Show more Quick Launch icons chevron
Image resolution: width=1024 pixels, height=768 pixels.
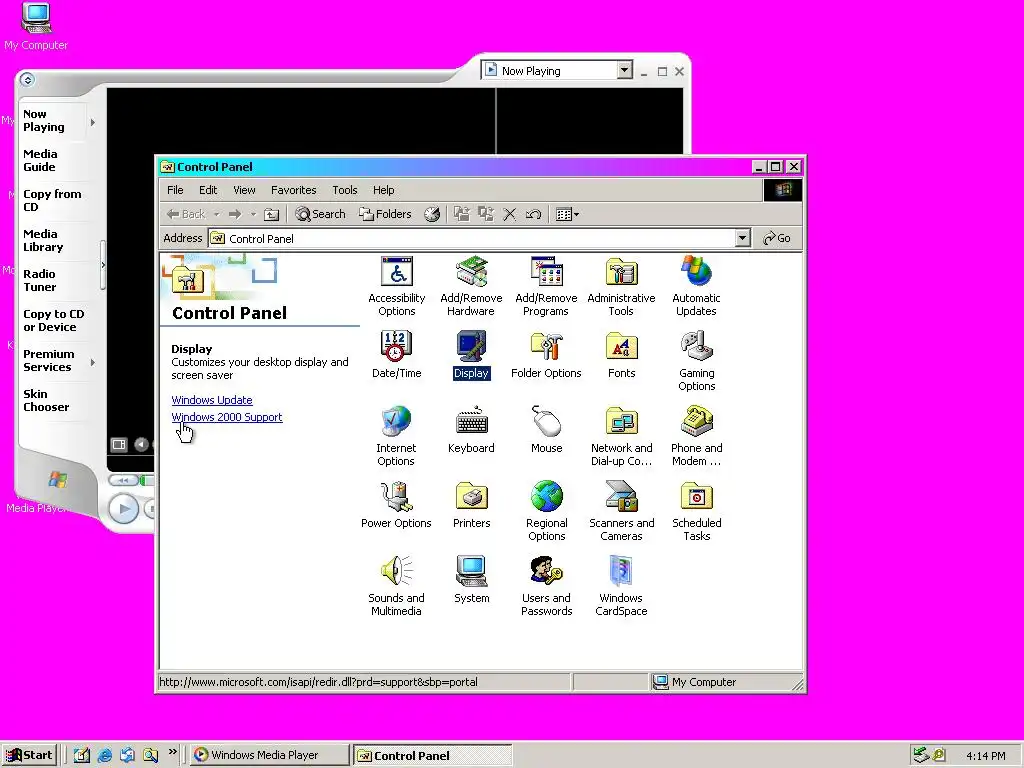pyautogui.click(x=172, y=752)
